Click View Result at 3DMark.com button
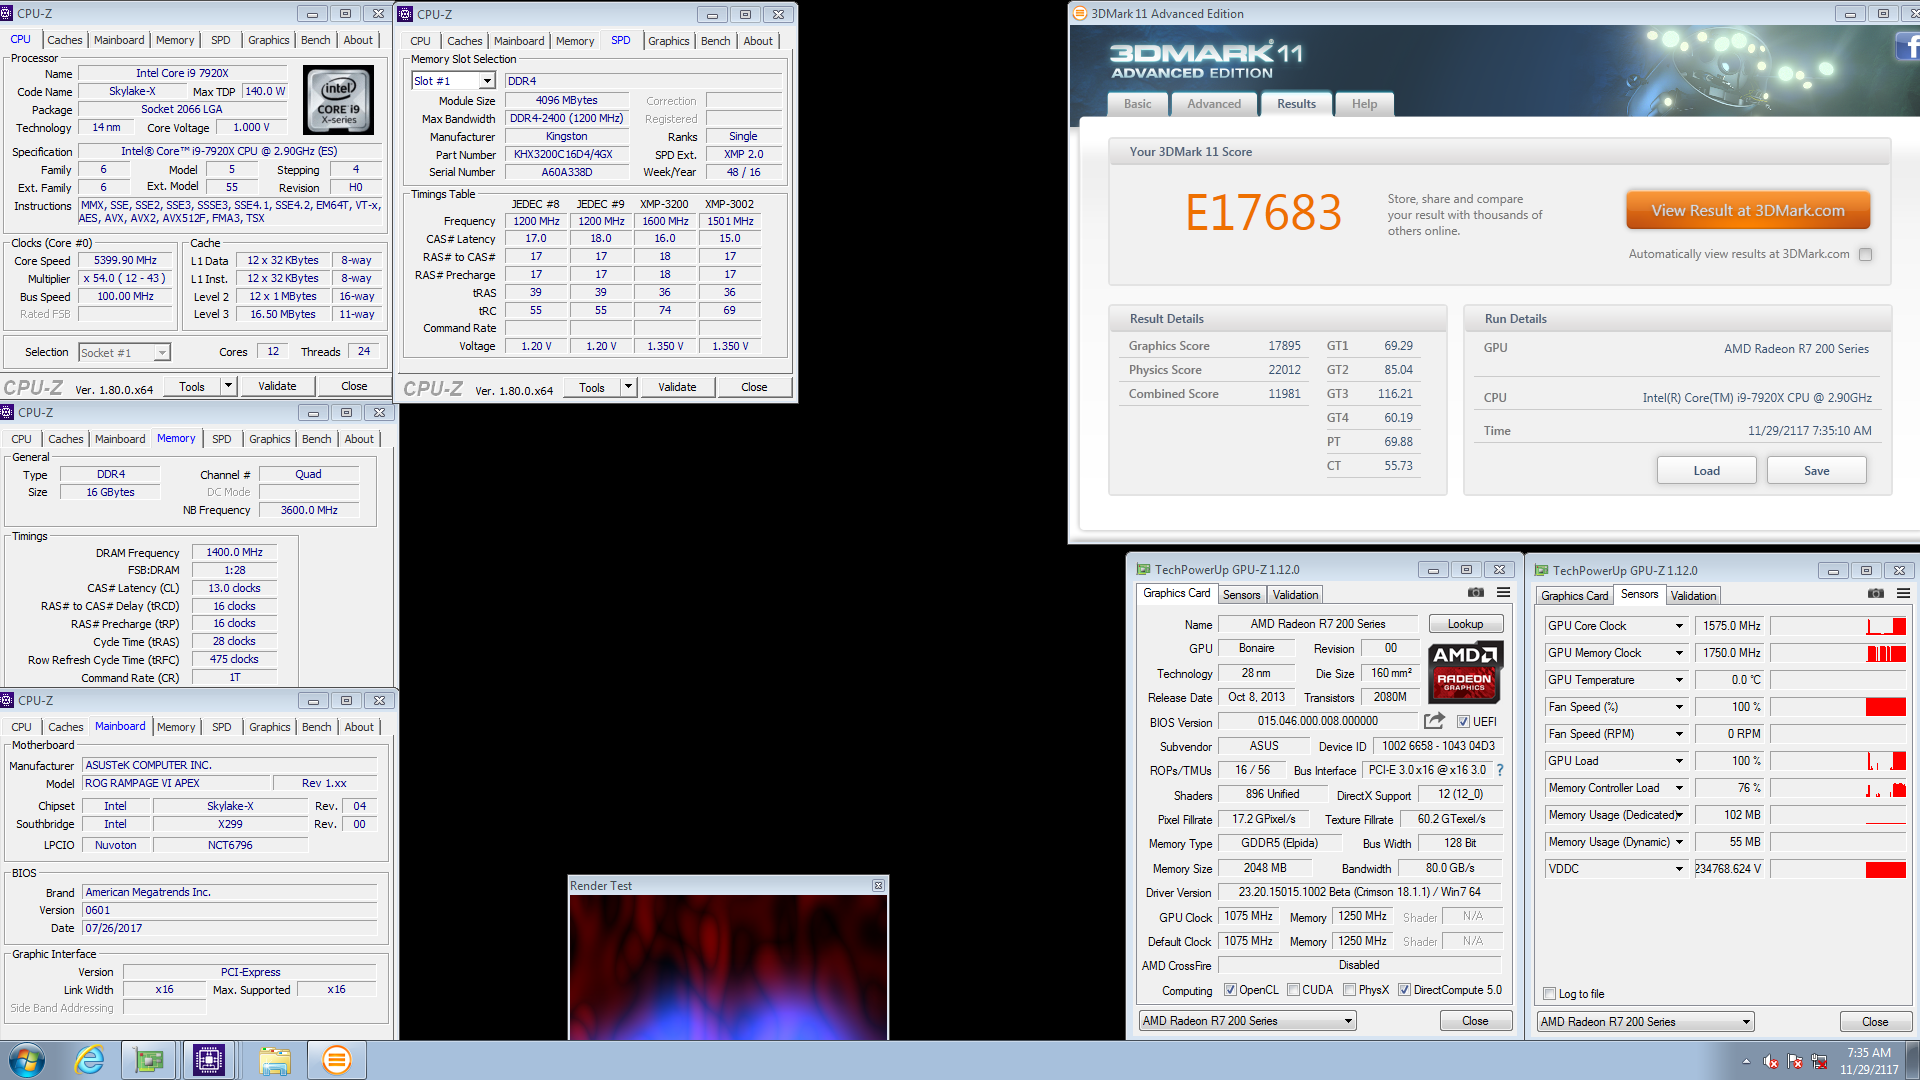1920x1080 pixels. click(x=1747, y=210)
